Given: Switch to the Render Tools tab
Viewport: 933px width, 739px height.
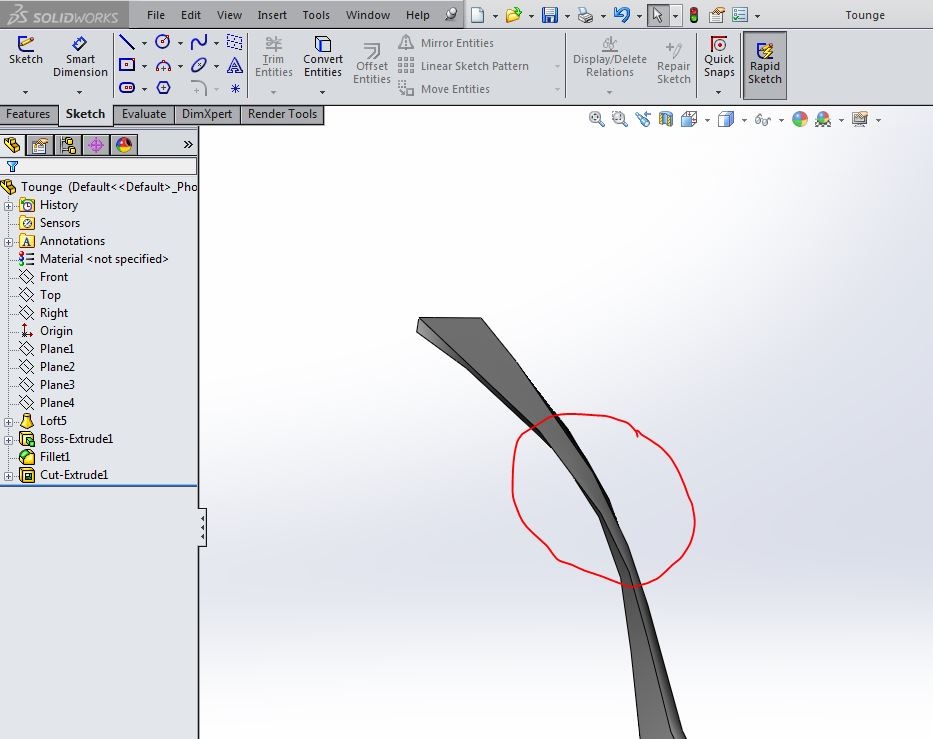Looking at the screenshot, I should tap(283, 114).
